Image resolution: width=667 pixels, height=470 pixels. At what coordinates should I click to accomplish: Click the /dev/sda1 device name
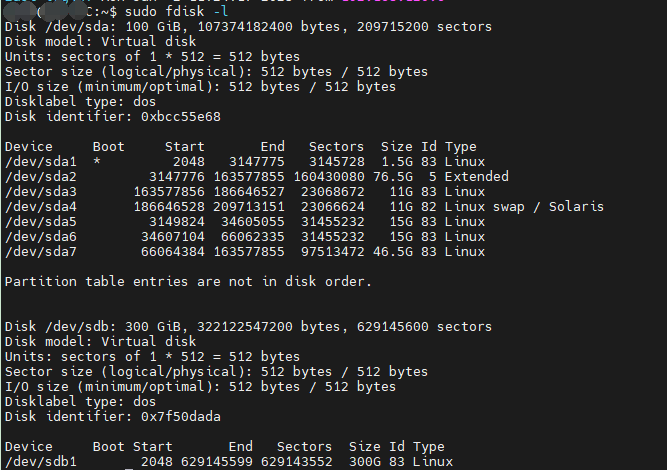(x=40, y=161)
